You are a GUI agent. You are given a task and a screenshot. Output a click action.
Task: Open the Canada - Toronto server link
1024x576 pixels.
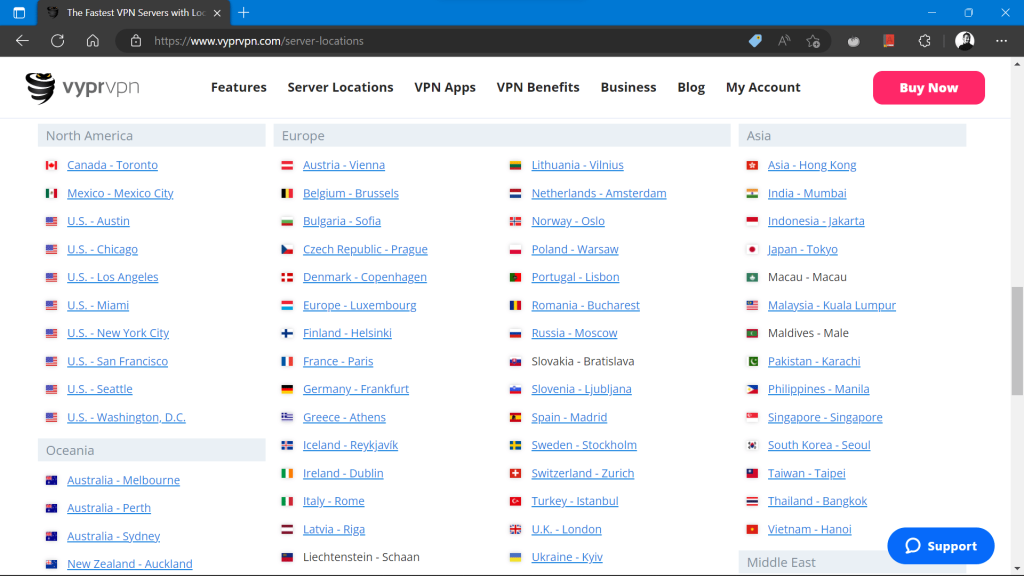(112, 165)
